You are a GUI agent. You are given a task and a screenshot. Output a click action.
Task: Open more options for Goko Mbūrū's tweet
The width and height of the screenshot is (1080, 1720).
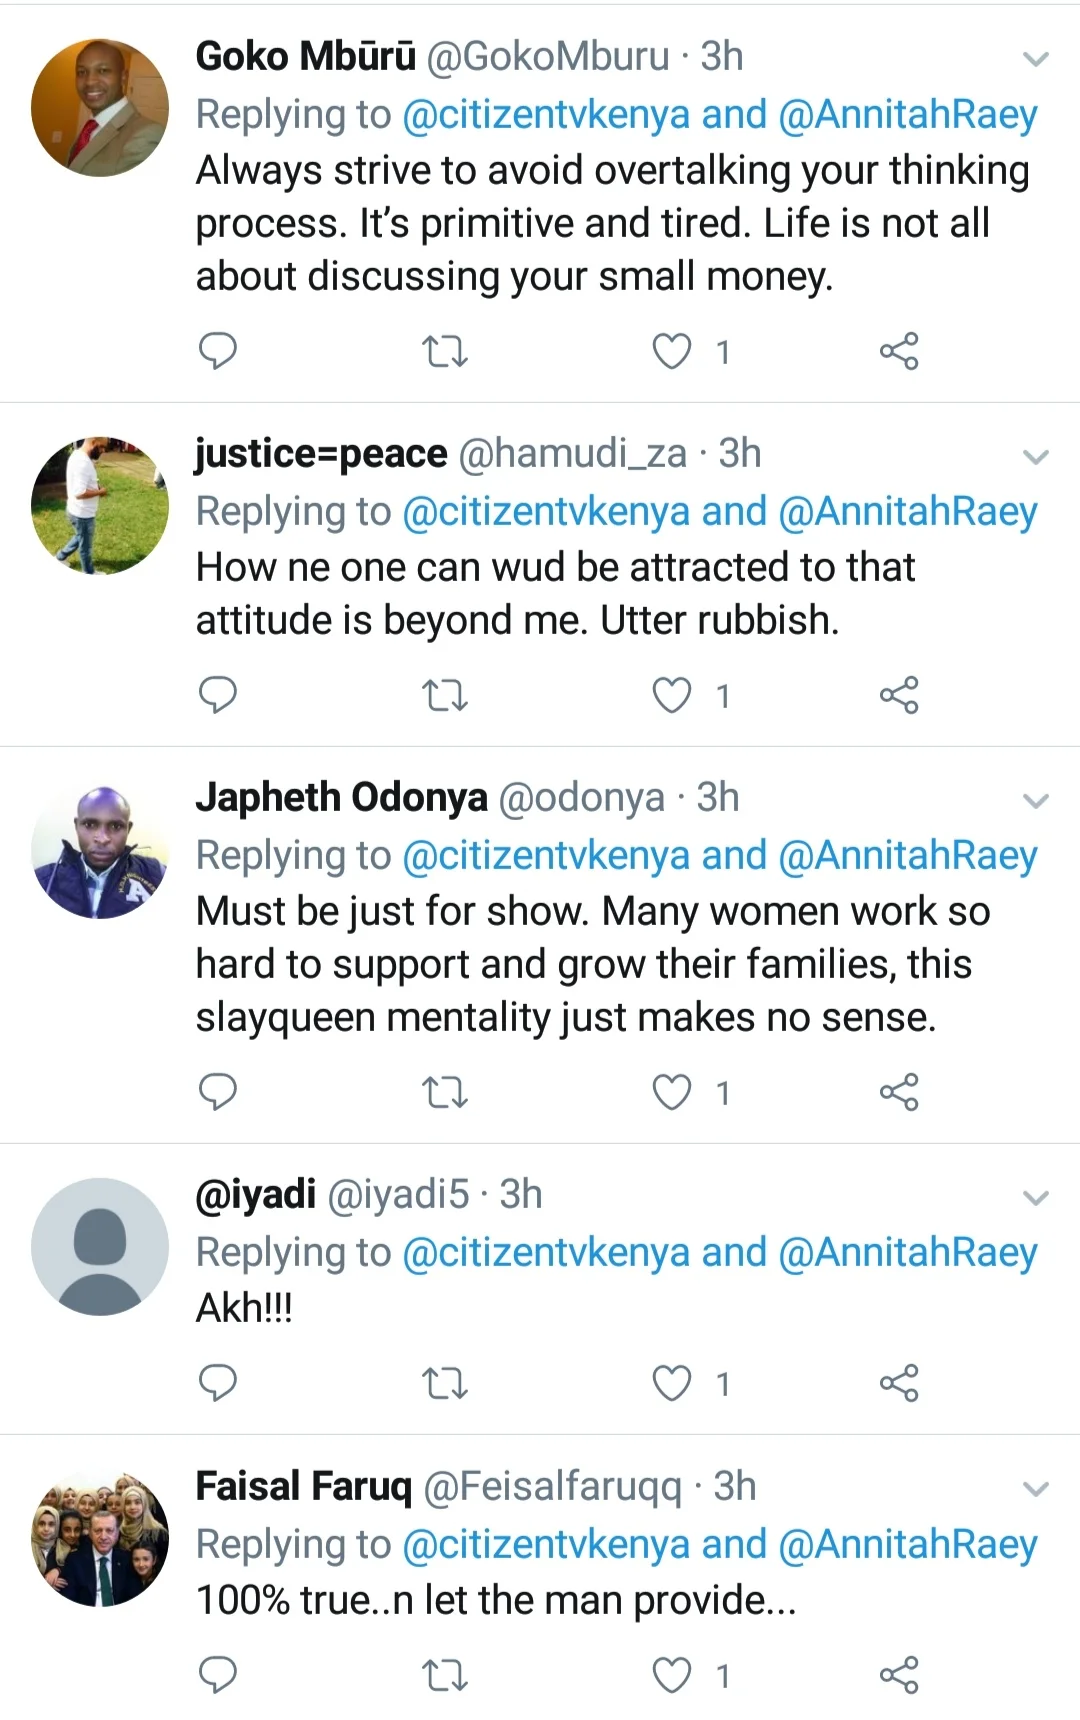click(1036, 59)
